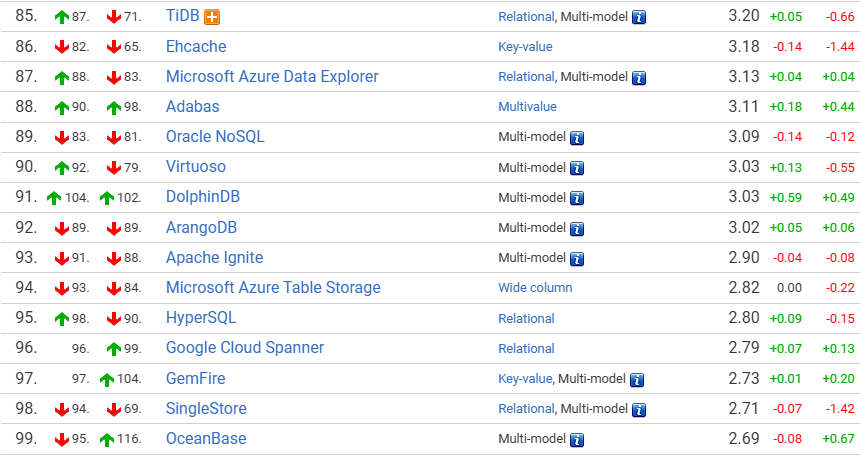Click the info icon beside OceanBase's Multi-model

pyautogui.click(x=577, y=440)
